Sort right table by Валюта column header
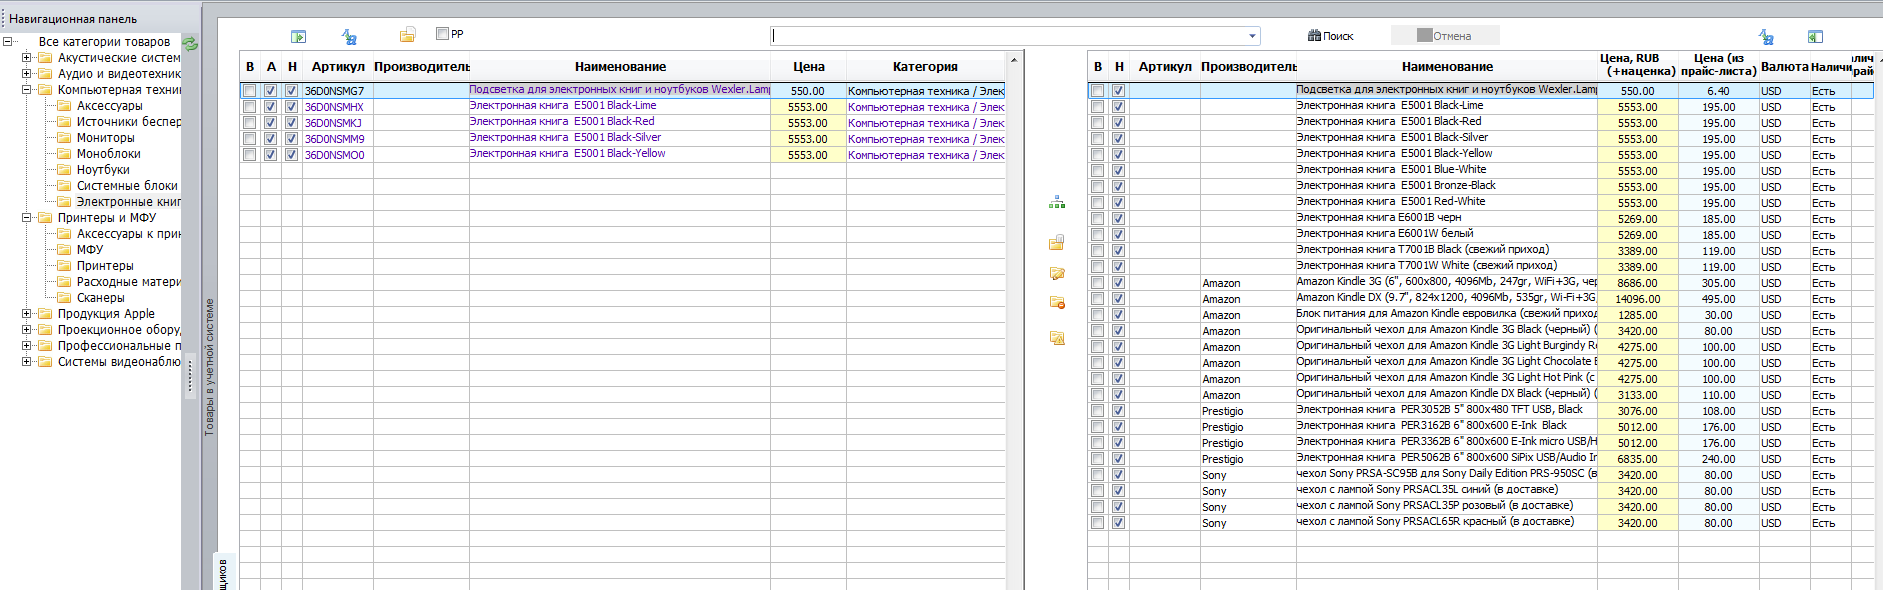 1784,67
